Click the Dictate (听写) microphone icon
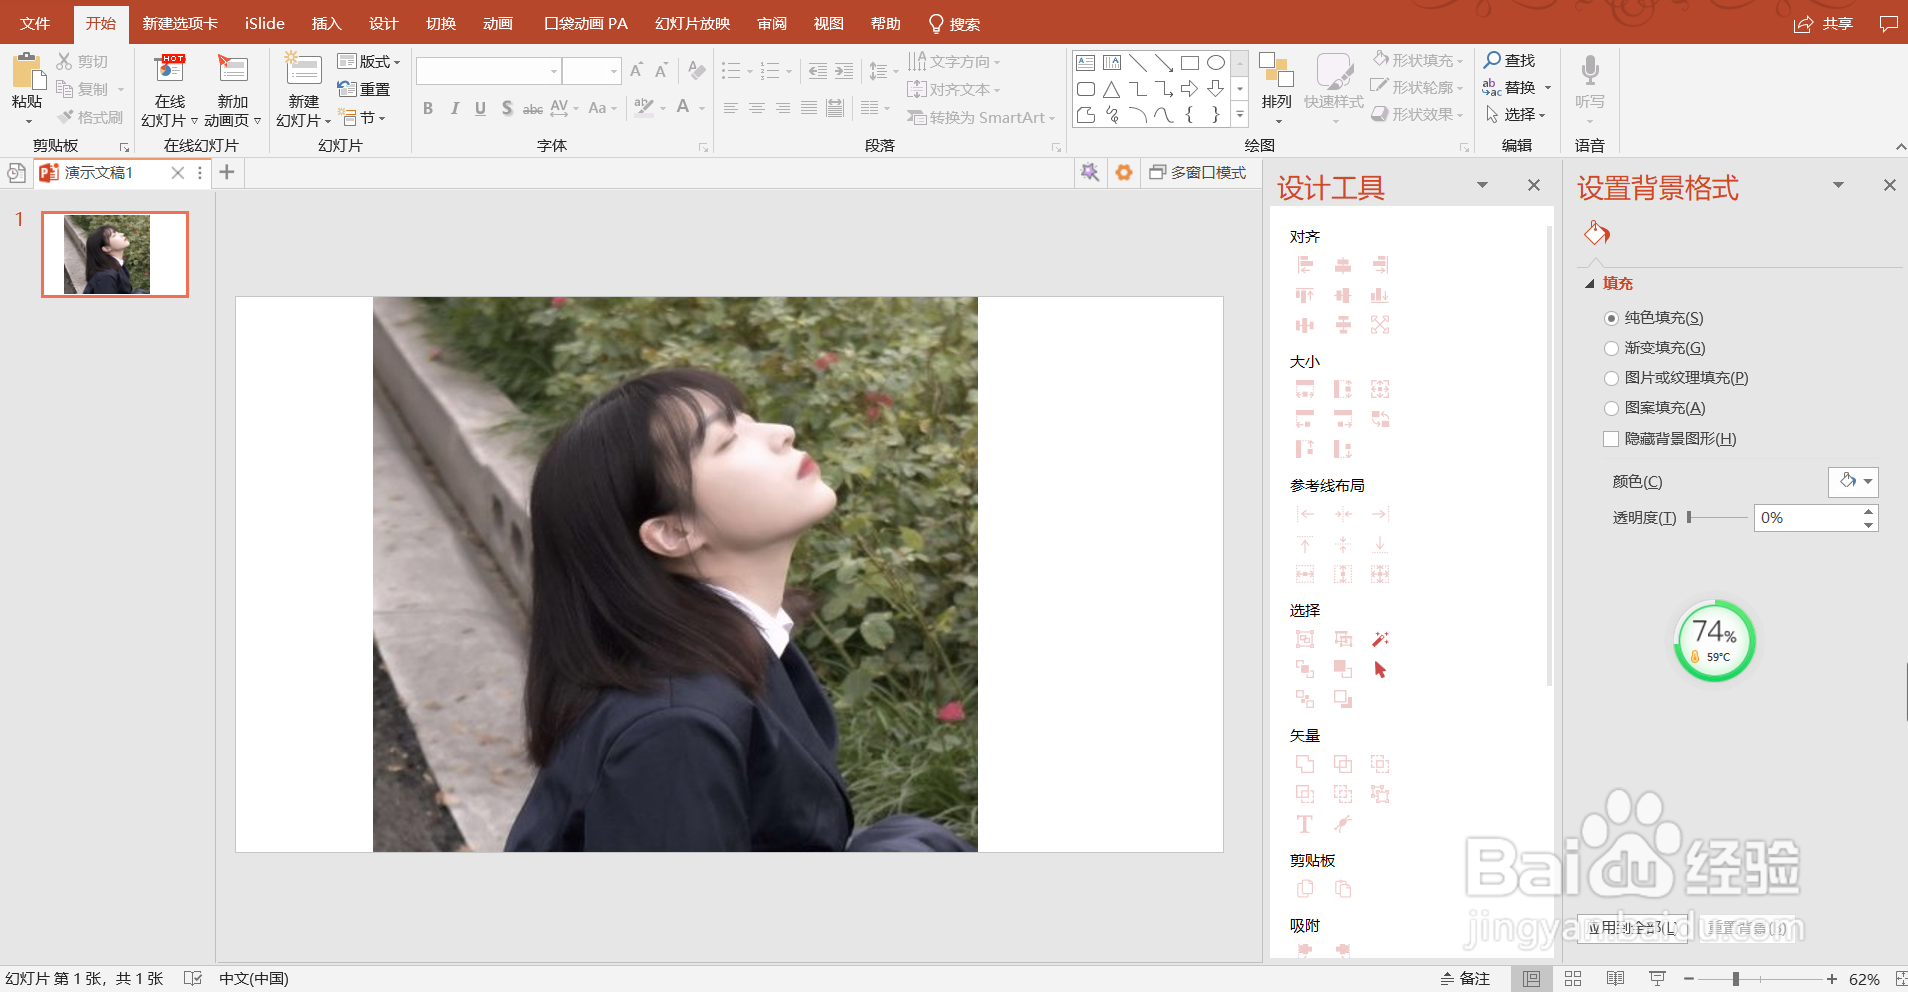 tap(1590, 72)
